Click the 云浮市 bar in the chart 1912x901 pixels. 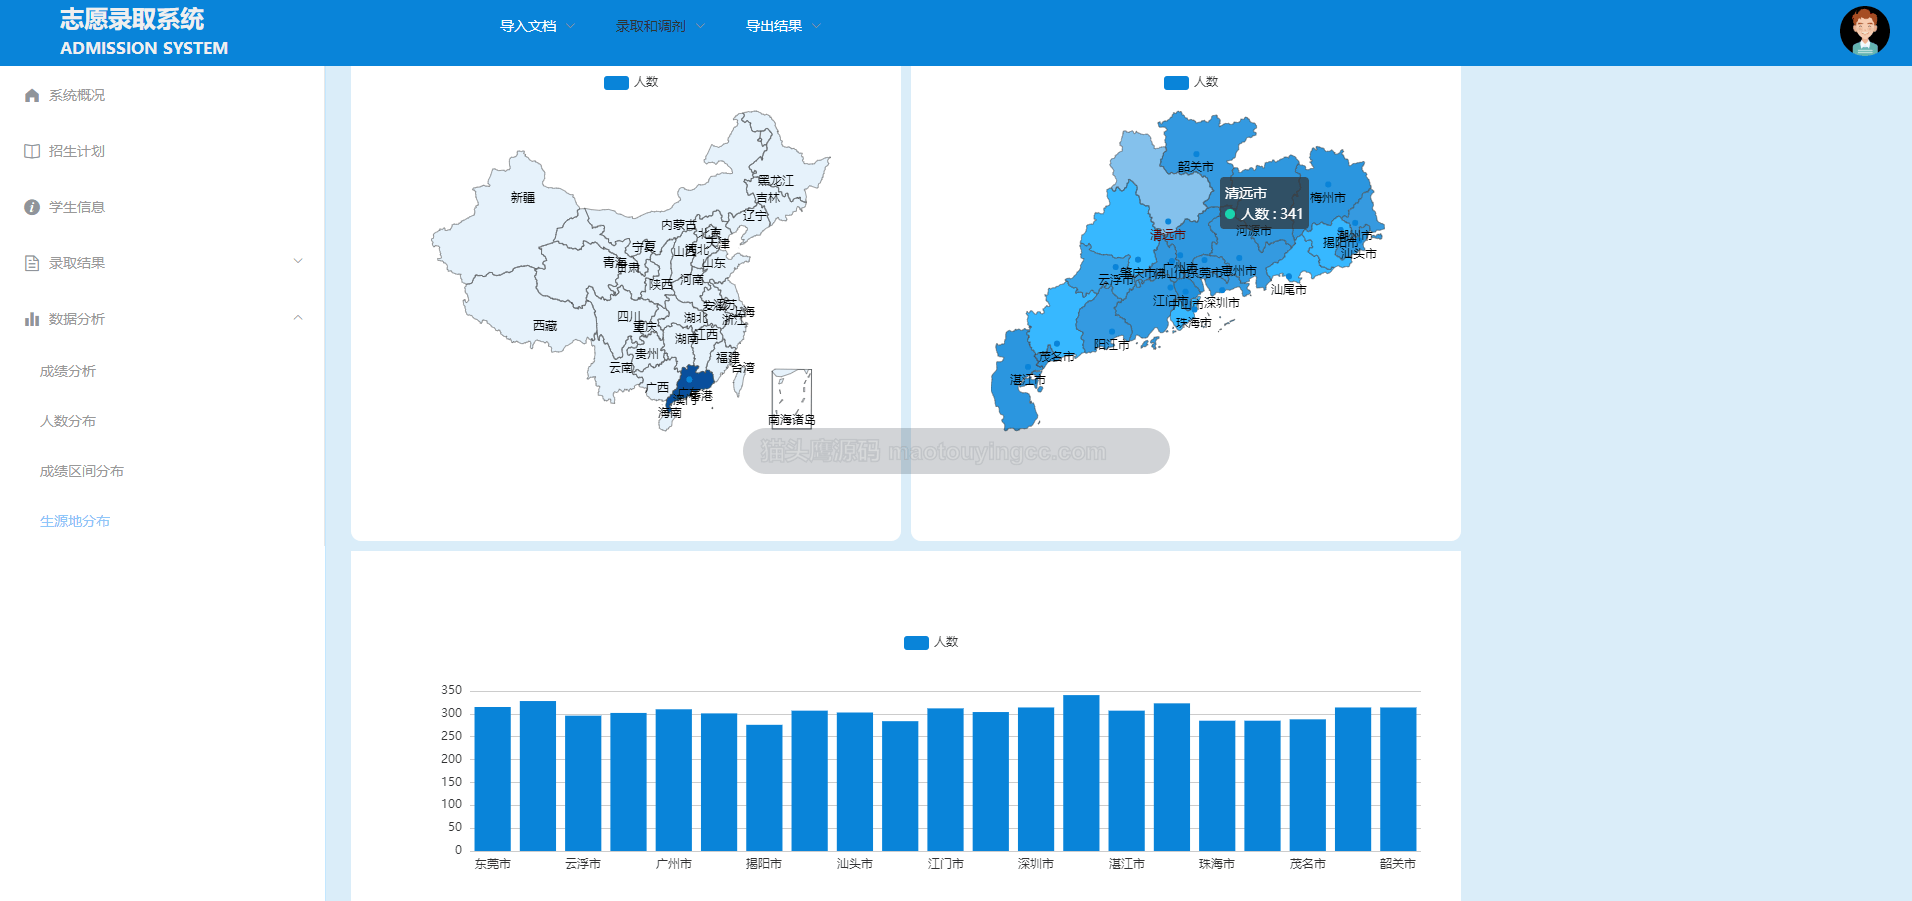pos(583,783)
